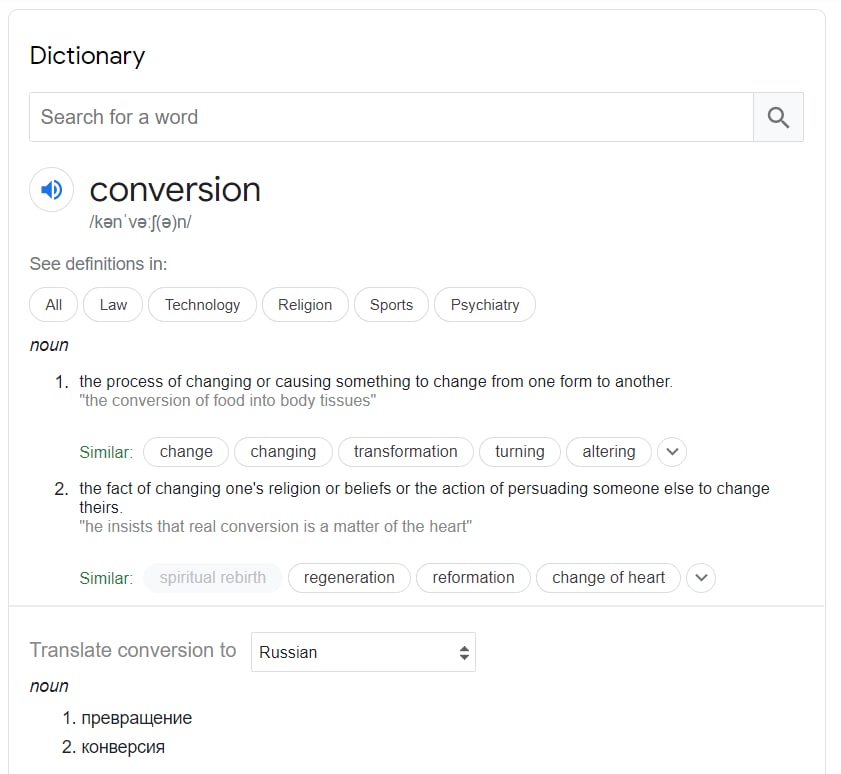
Task: Filter definitions by Religion
Action: (x=305, y=305)
